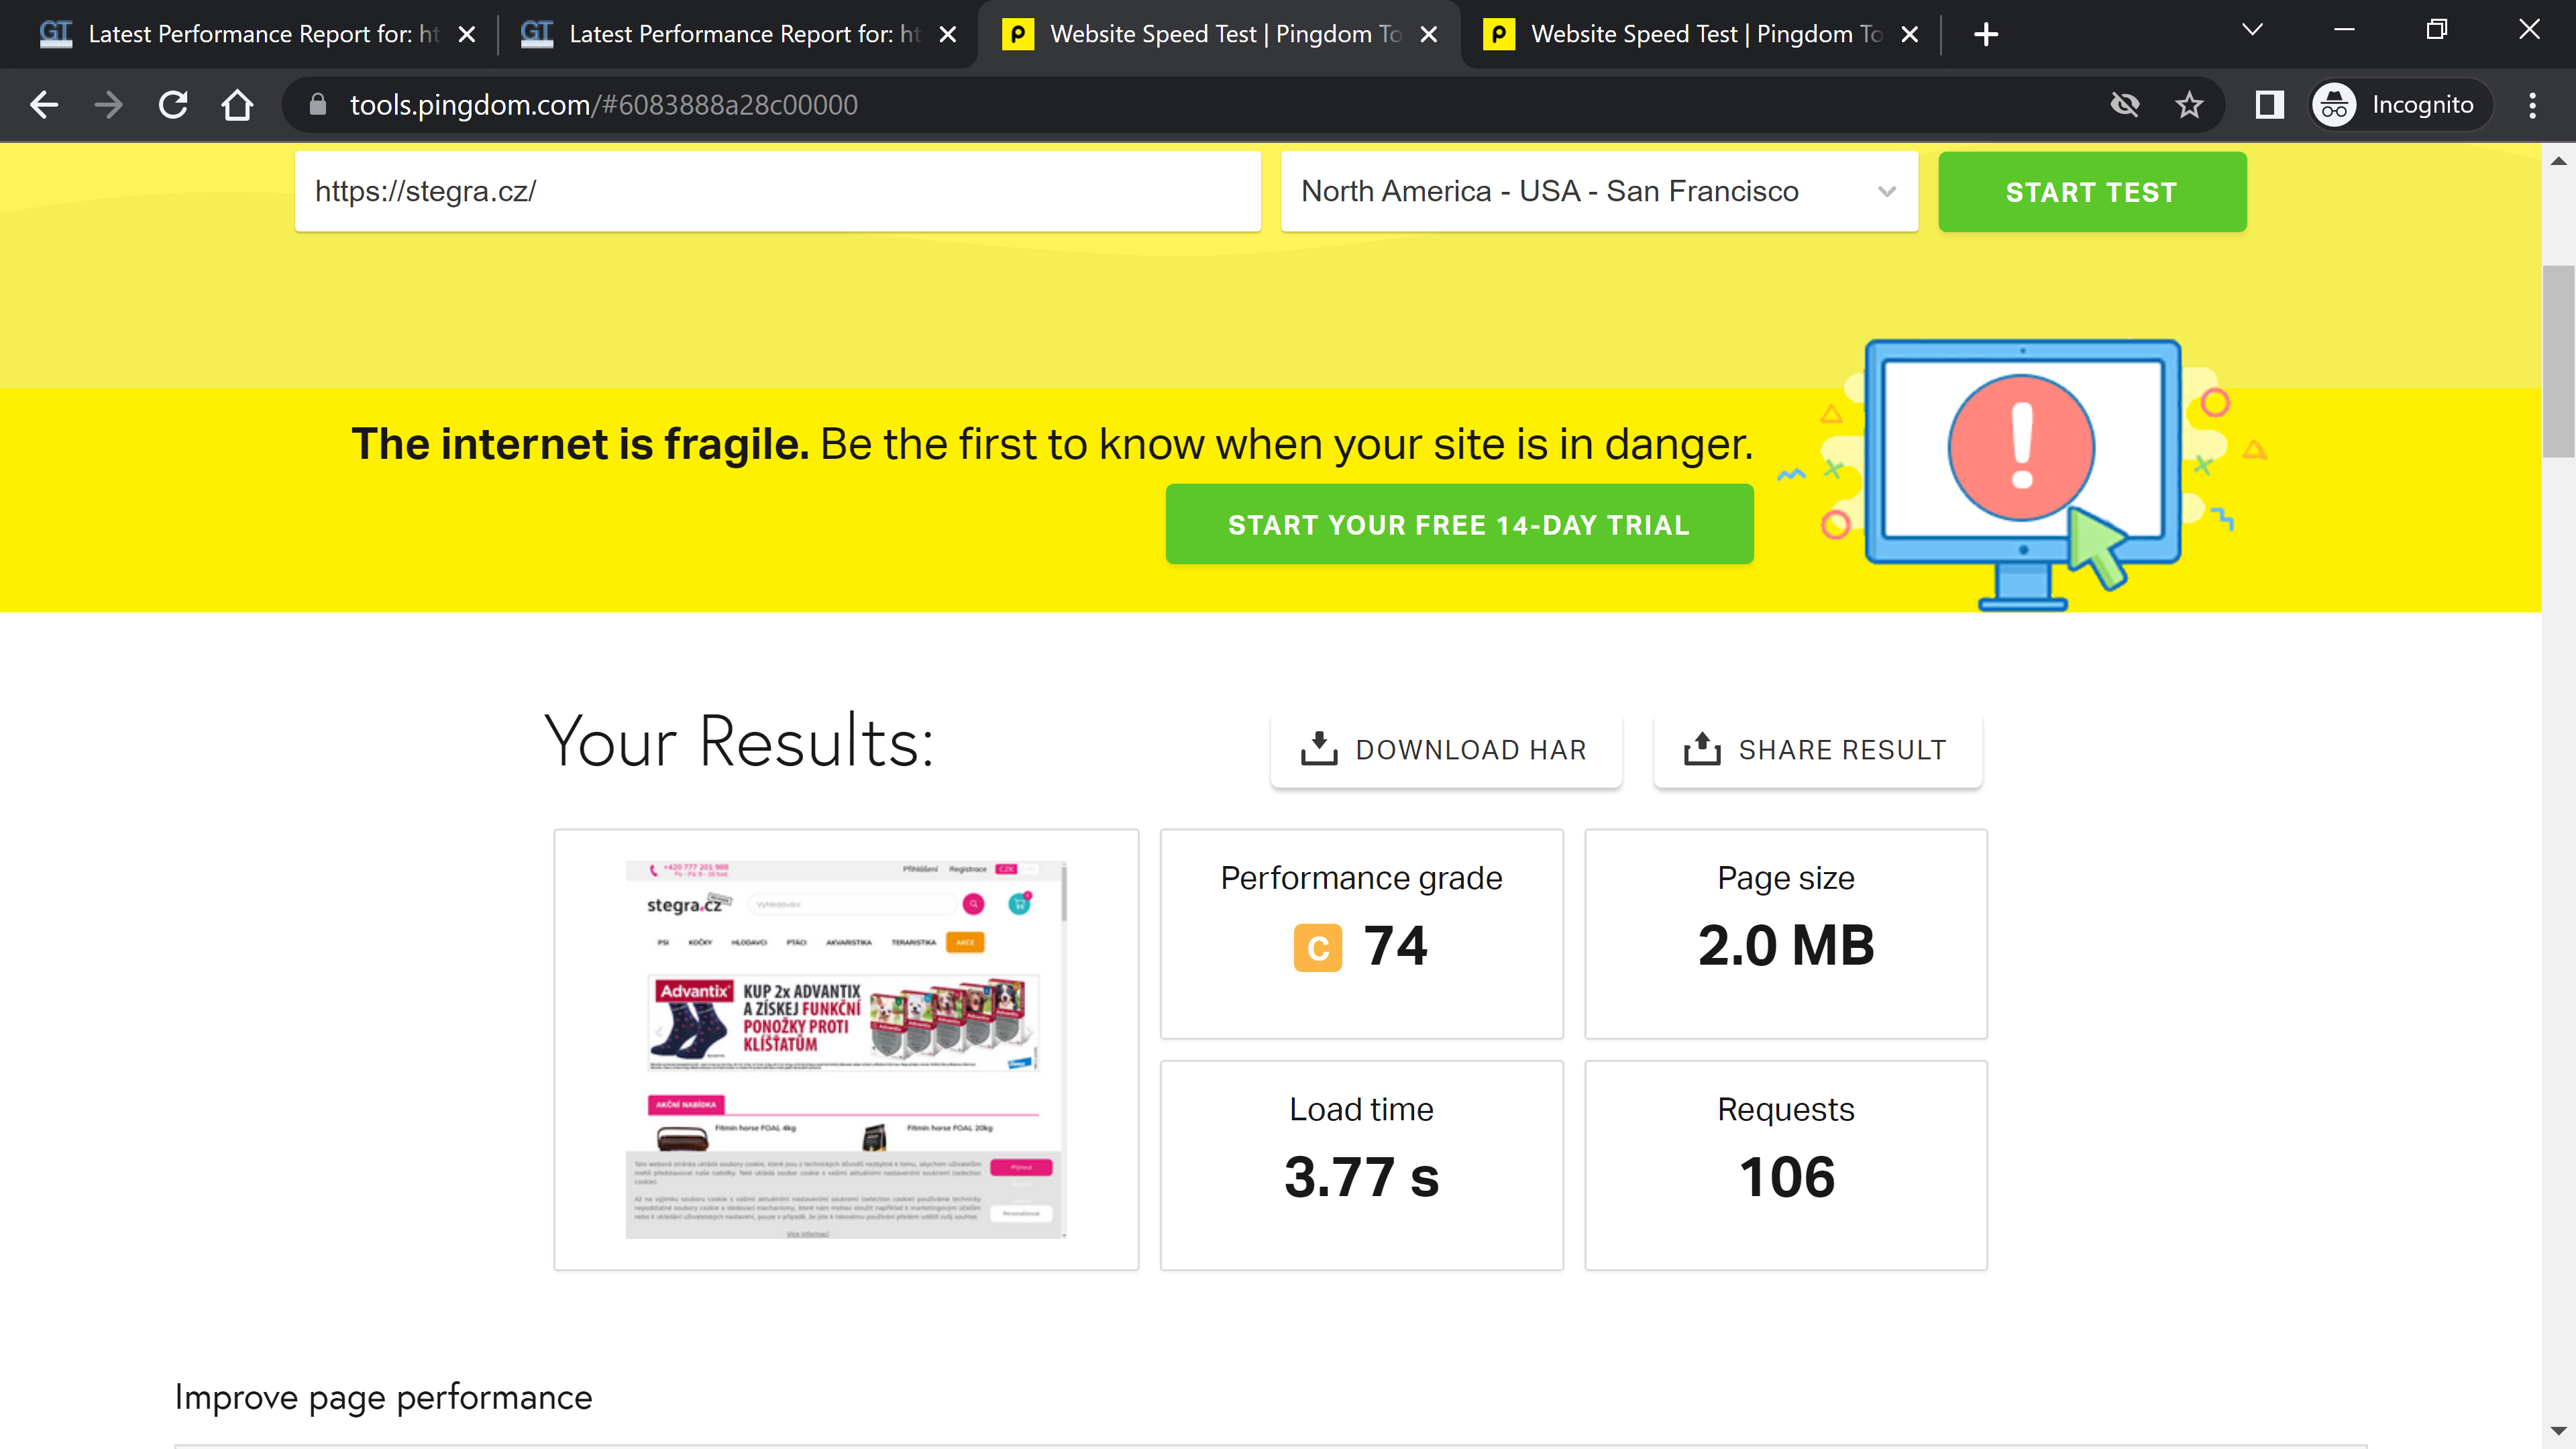Viewport: 2576px width, 1449px height.
Task: Open the San Francisco location dropdown
Action: coord(1598,191)
